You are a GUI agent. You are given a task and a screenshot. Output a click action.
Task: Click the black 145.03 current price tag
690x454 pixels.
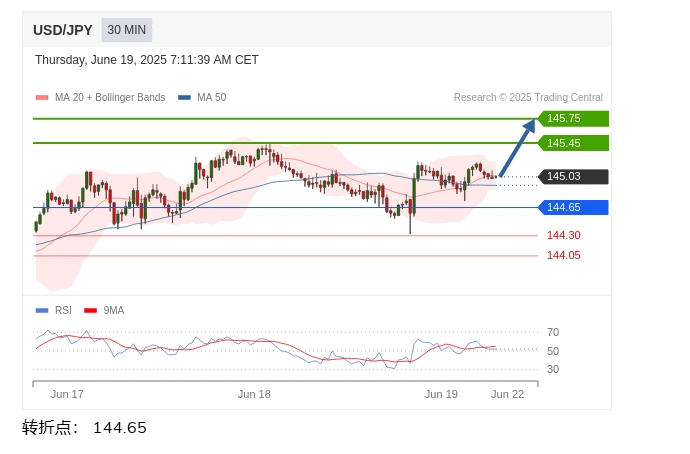coord(573,176)
